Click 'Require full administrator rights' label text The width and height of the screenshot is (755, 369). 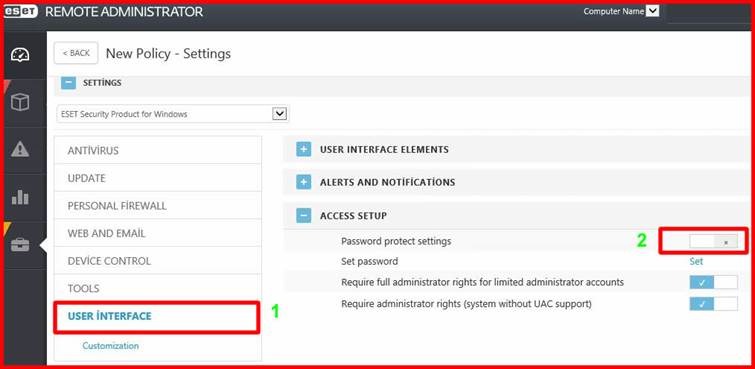(x=482, y=282)
